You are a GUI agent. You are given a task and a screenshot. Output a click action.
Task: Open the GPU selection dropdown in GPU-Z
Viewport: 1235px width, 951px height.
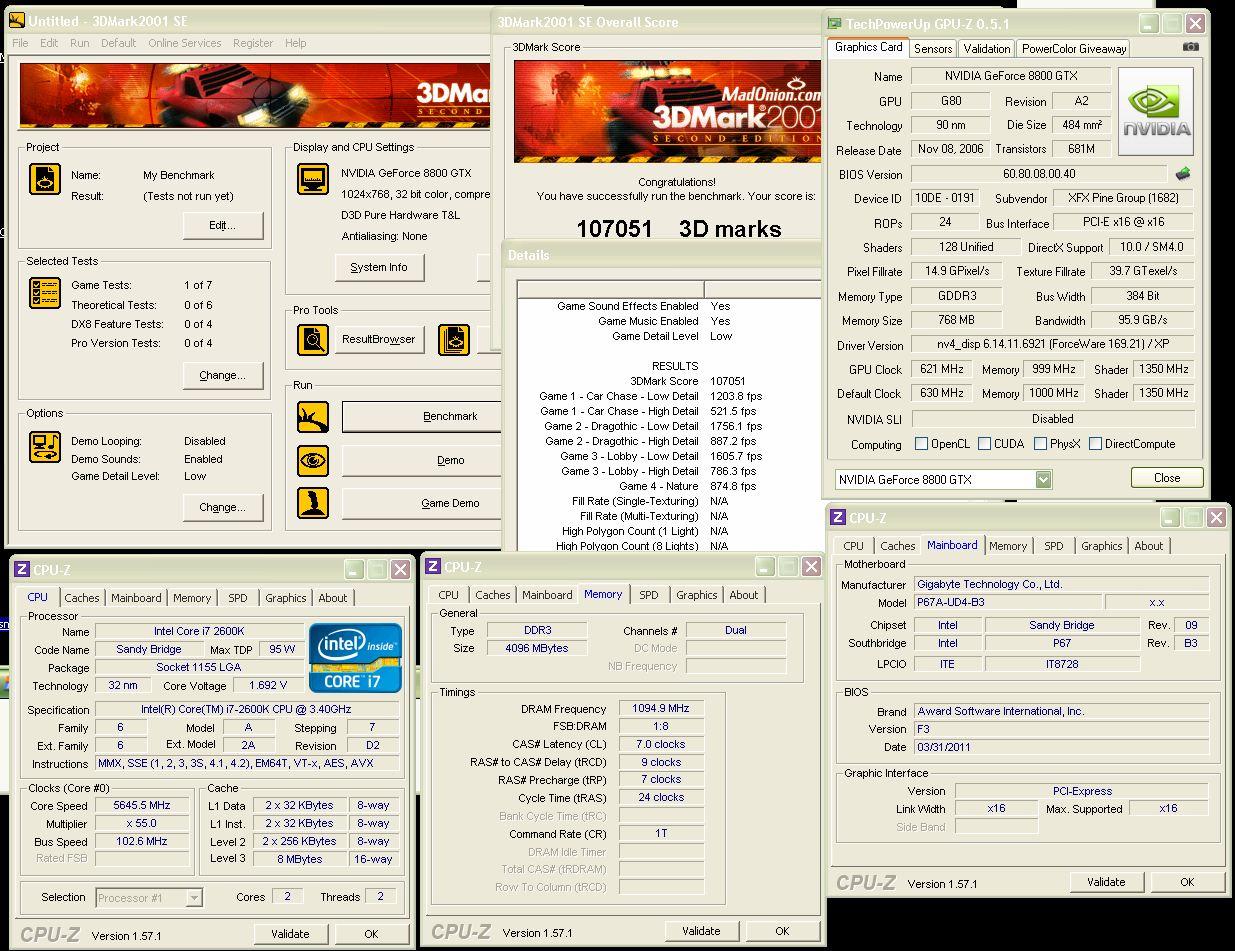1043,480
